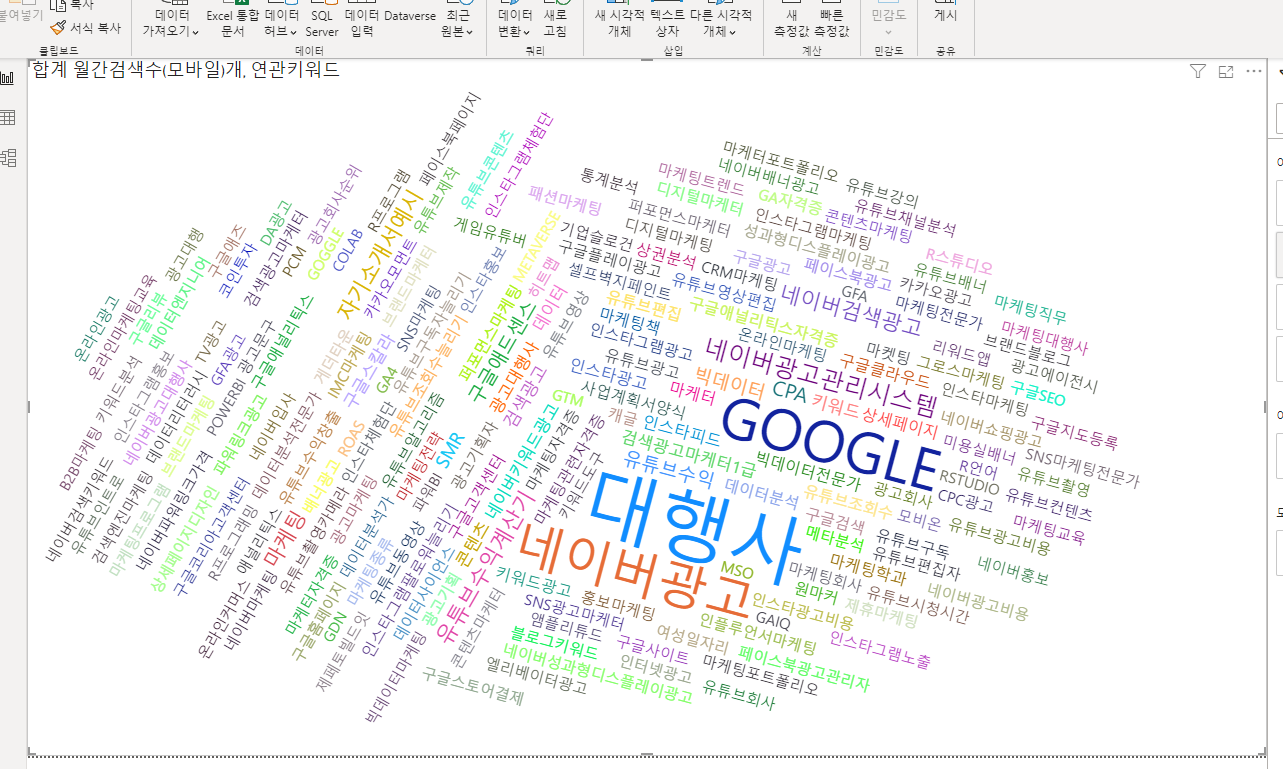Expand the 최근 원본 dropdown

pyautogui.click(x=457, y=23)
